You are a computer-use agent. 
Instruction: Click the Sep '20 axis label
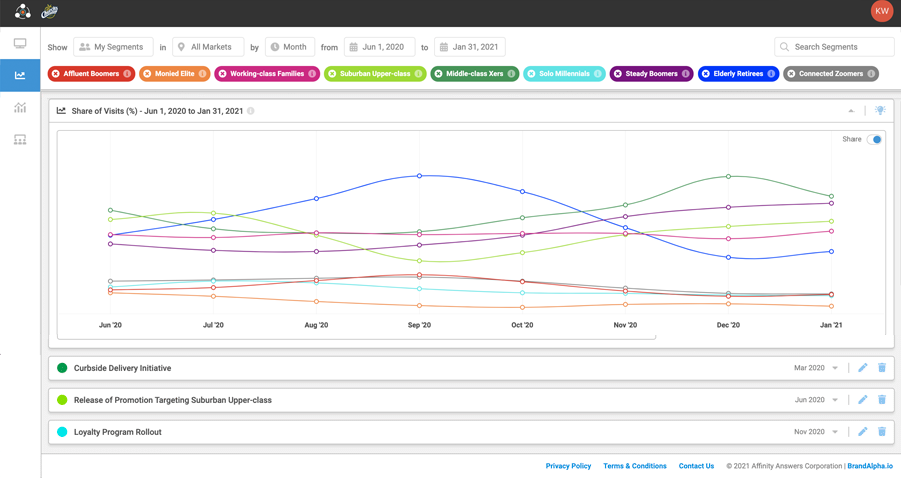tap(419, 325)
